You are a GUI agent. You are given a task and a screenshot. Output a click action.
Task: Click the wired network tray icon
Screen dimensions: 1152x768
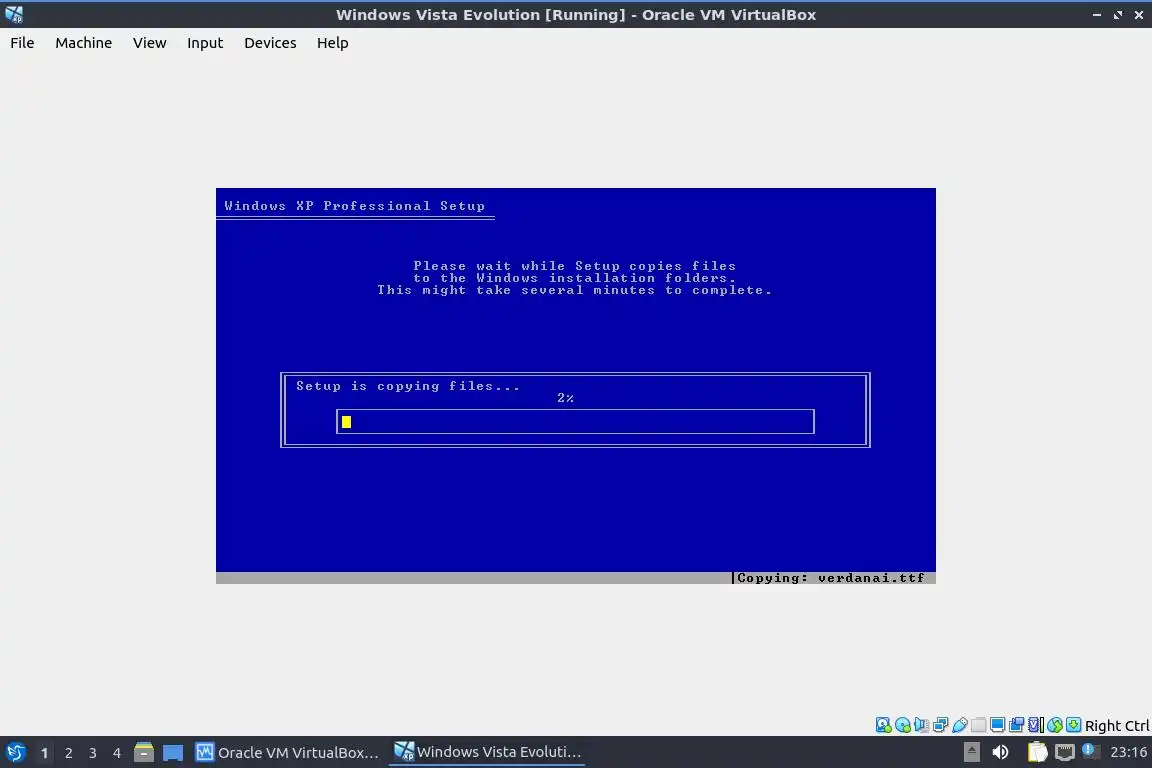coord(1065,753)
